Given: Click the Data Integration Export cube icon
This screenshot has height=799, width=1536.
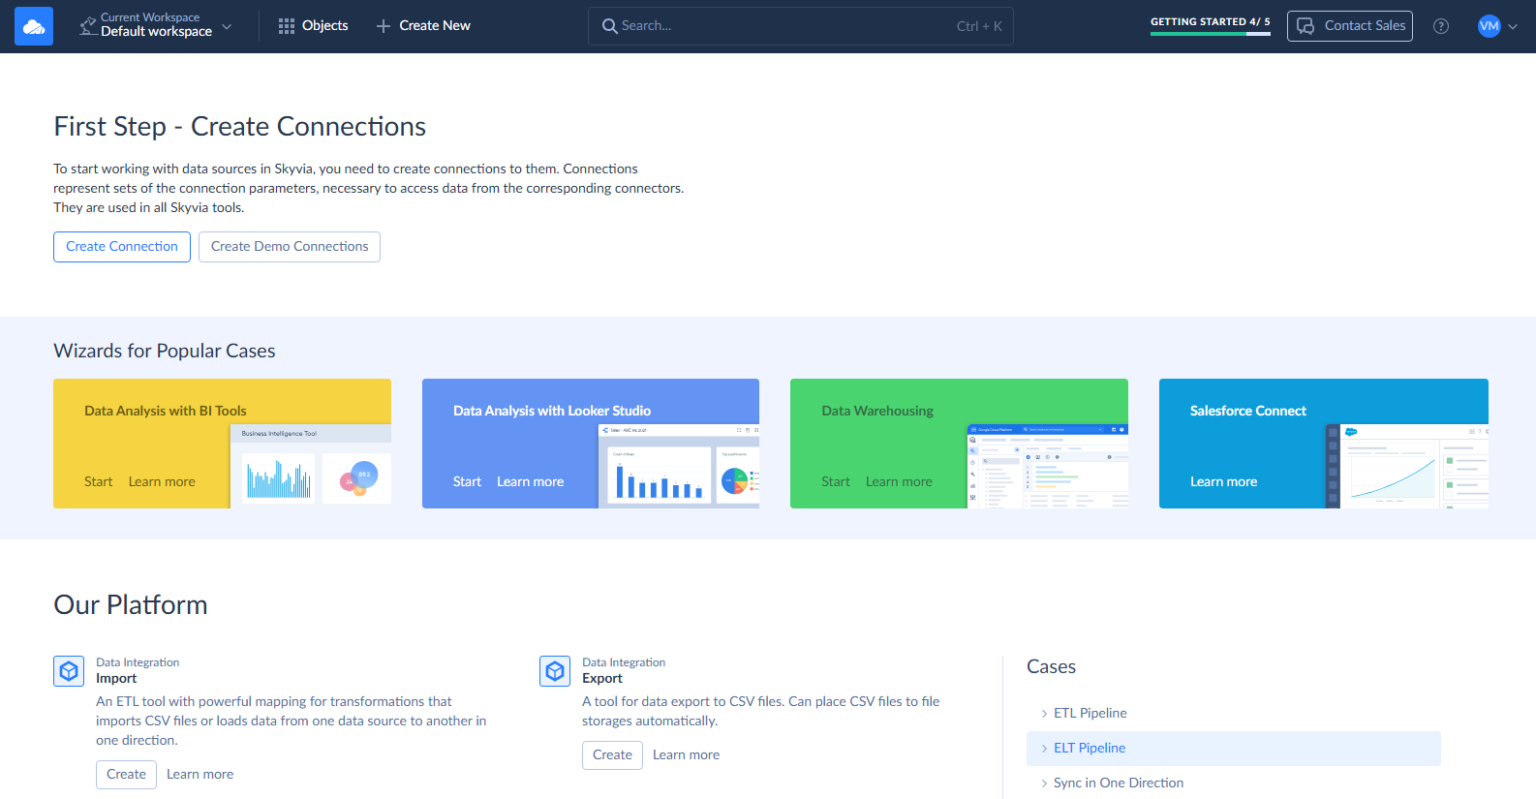Looking at the screenshot, I should pyautogui.click(x=554, y=670).
